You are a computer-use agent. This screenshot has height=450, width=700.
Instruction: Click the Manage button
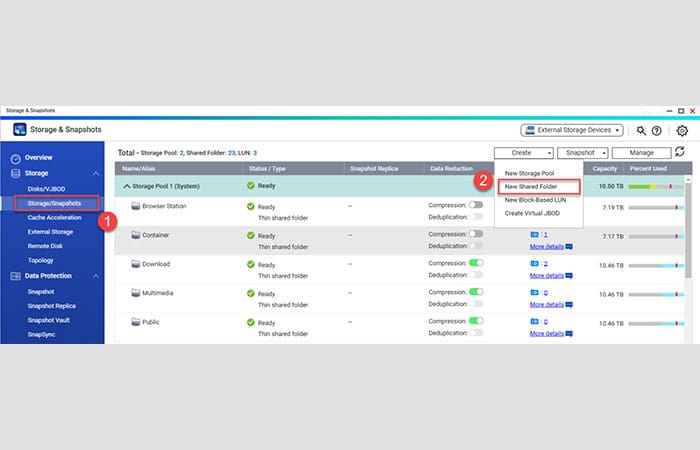[640, 153]
